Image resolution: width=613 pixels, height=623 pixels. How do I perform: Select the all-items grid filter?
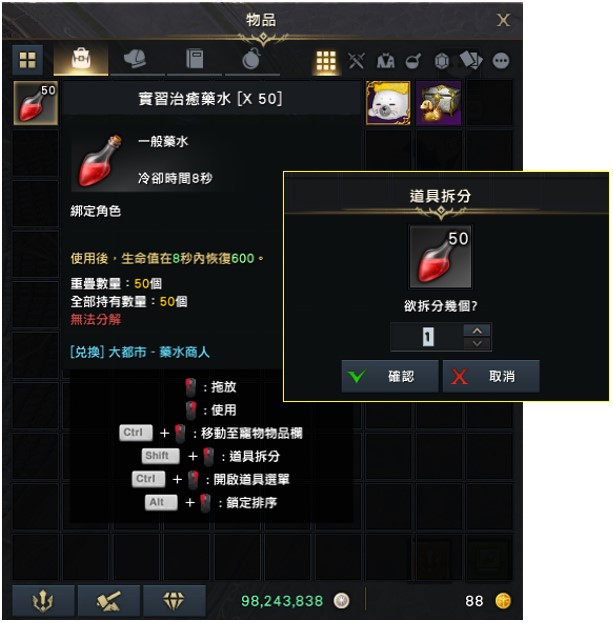tap(326, 61)
